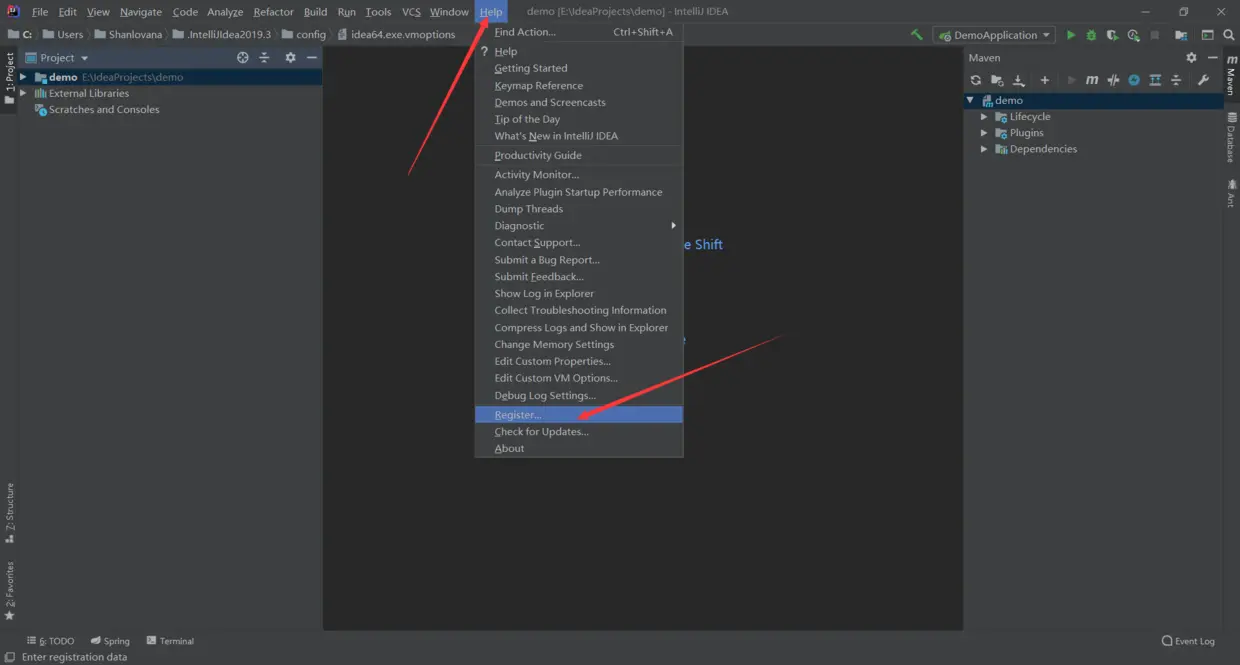The image size is (1240, 665).
Task: Choose Register... in the Help menu
Action: (x=578, y=414)
